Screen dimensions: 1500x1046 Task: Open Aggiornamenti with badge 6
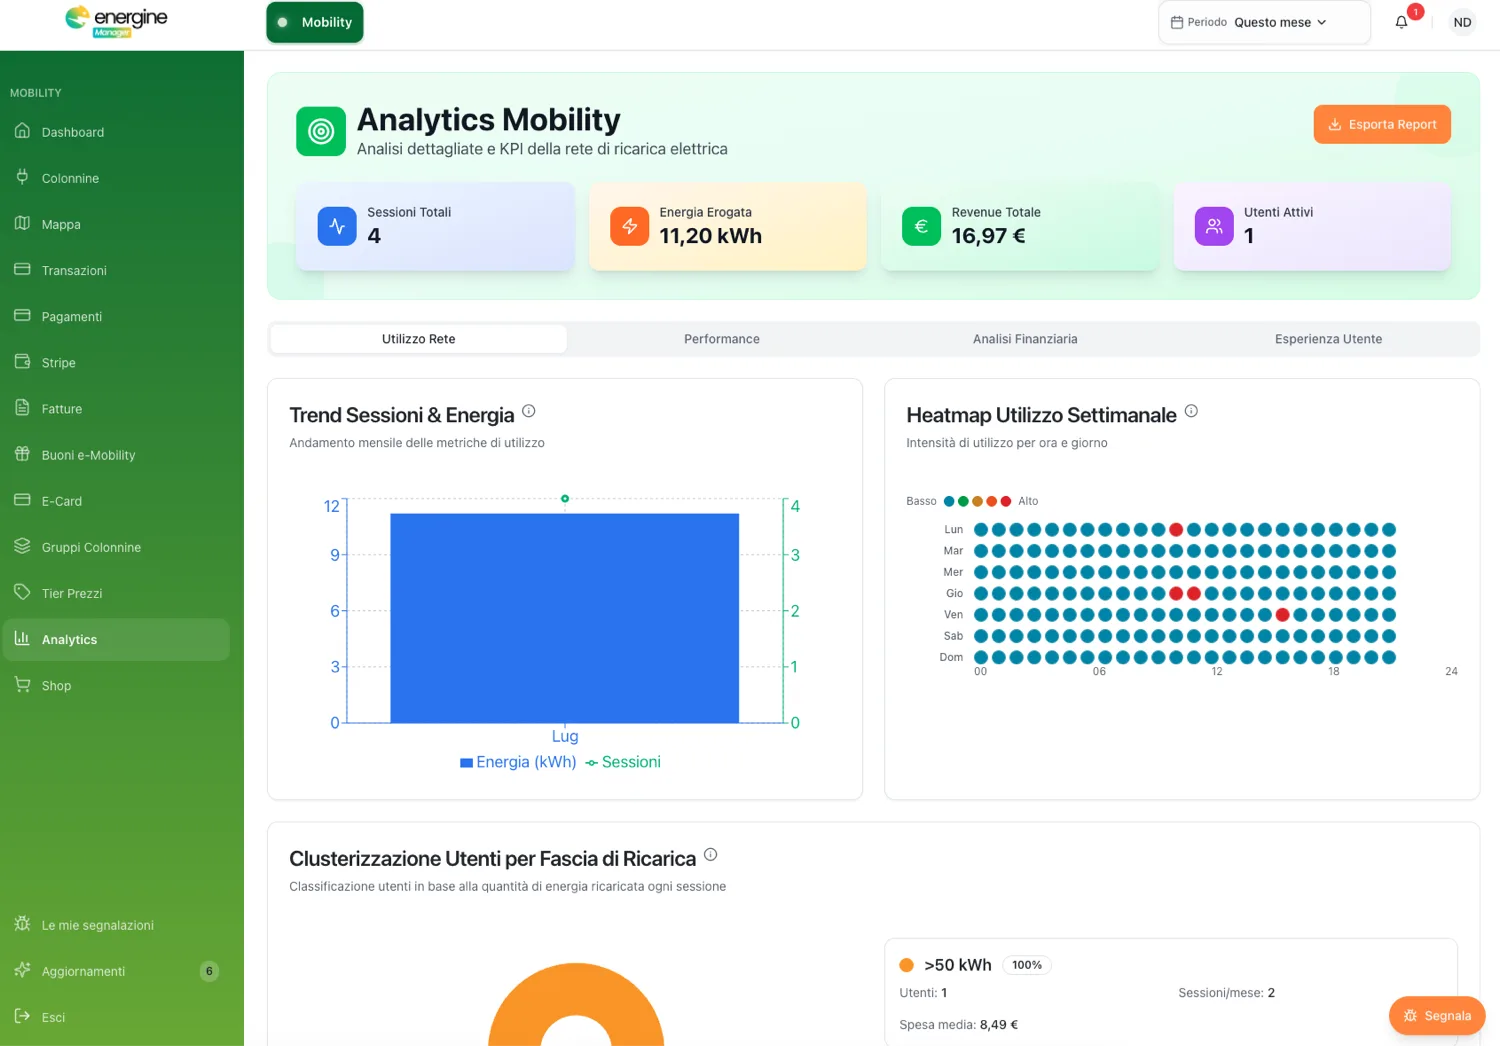tap(117, 971)
